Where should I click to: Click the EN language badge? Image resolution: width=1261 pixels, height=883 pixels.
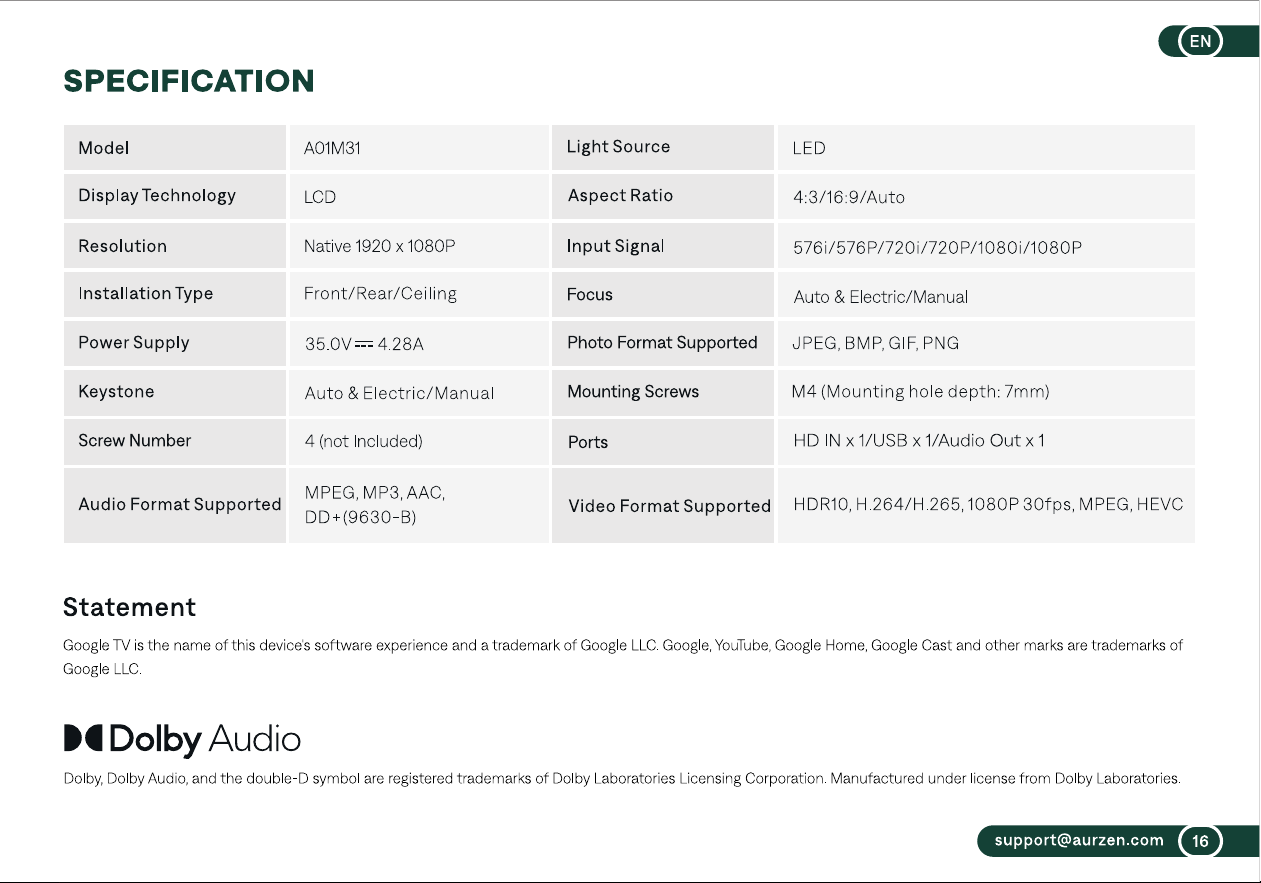(1201, 41)
